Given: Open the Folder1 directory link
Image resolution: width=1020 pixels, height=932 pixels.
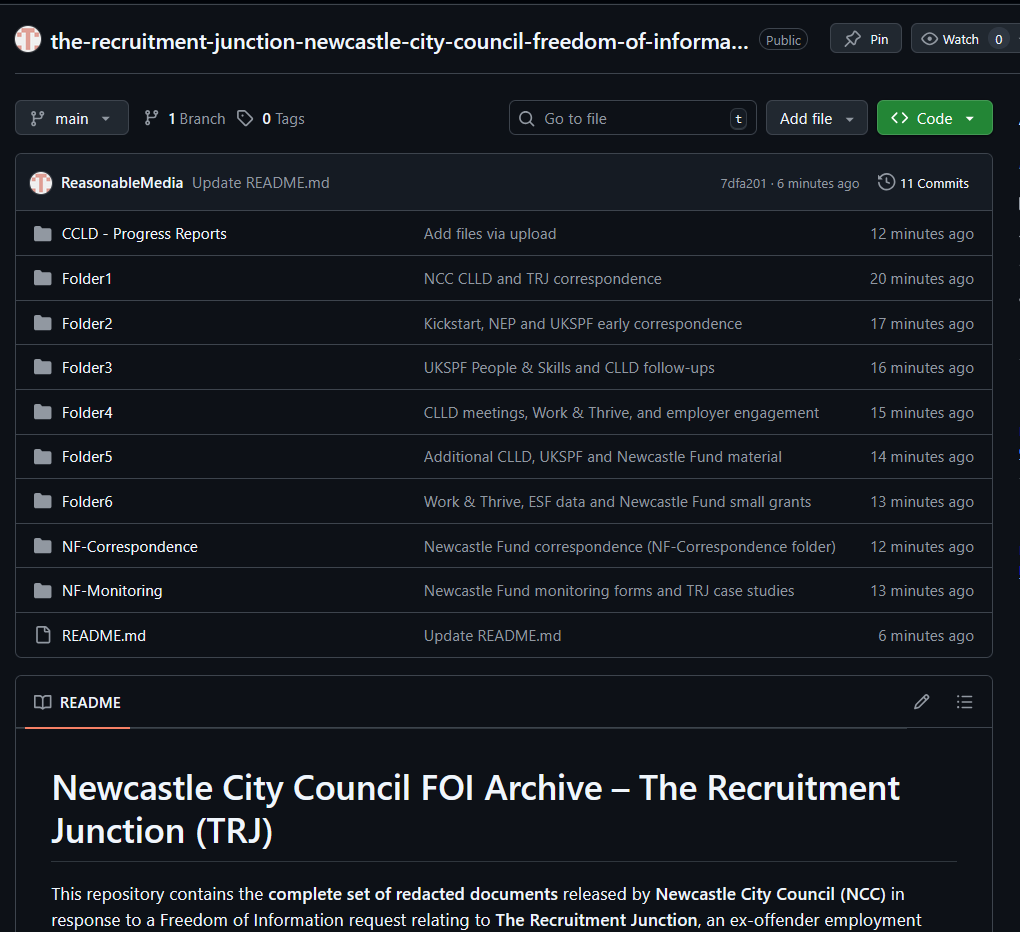Looking at the screenshot, I should point(87,278).
